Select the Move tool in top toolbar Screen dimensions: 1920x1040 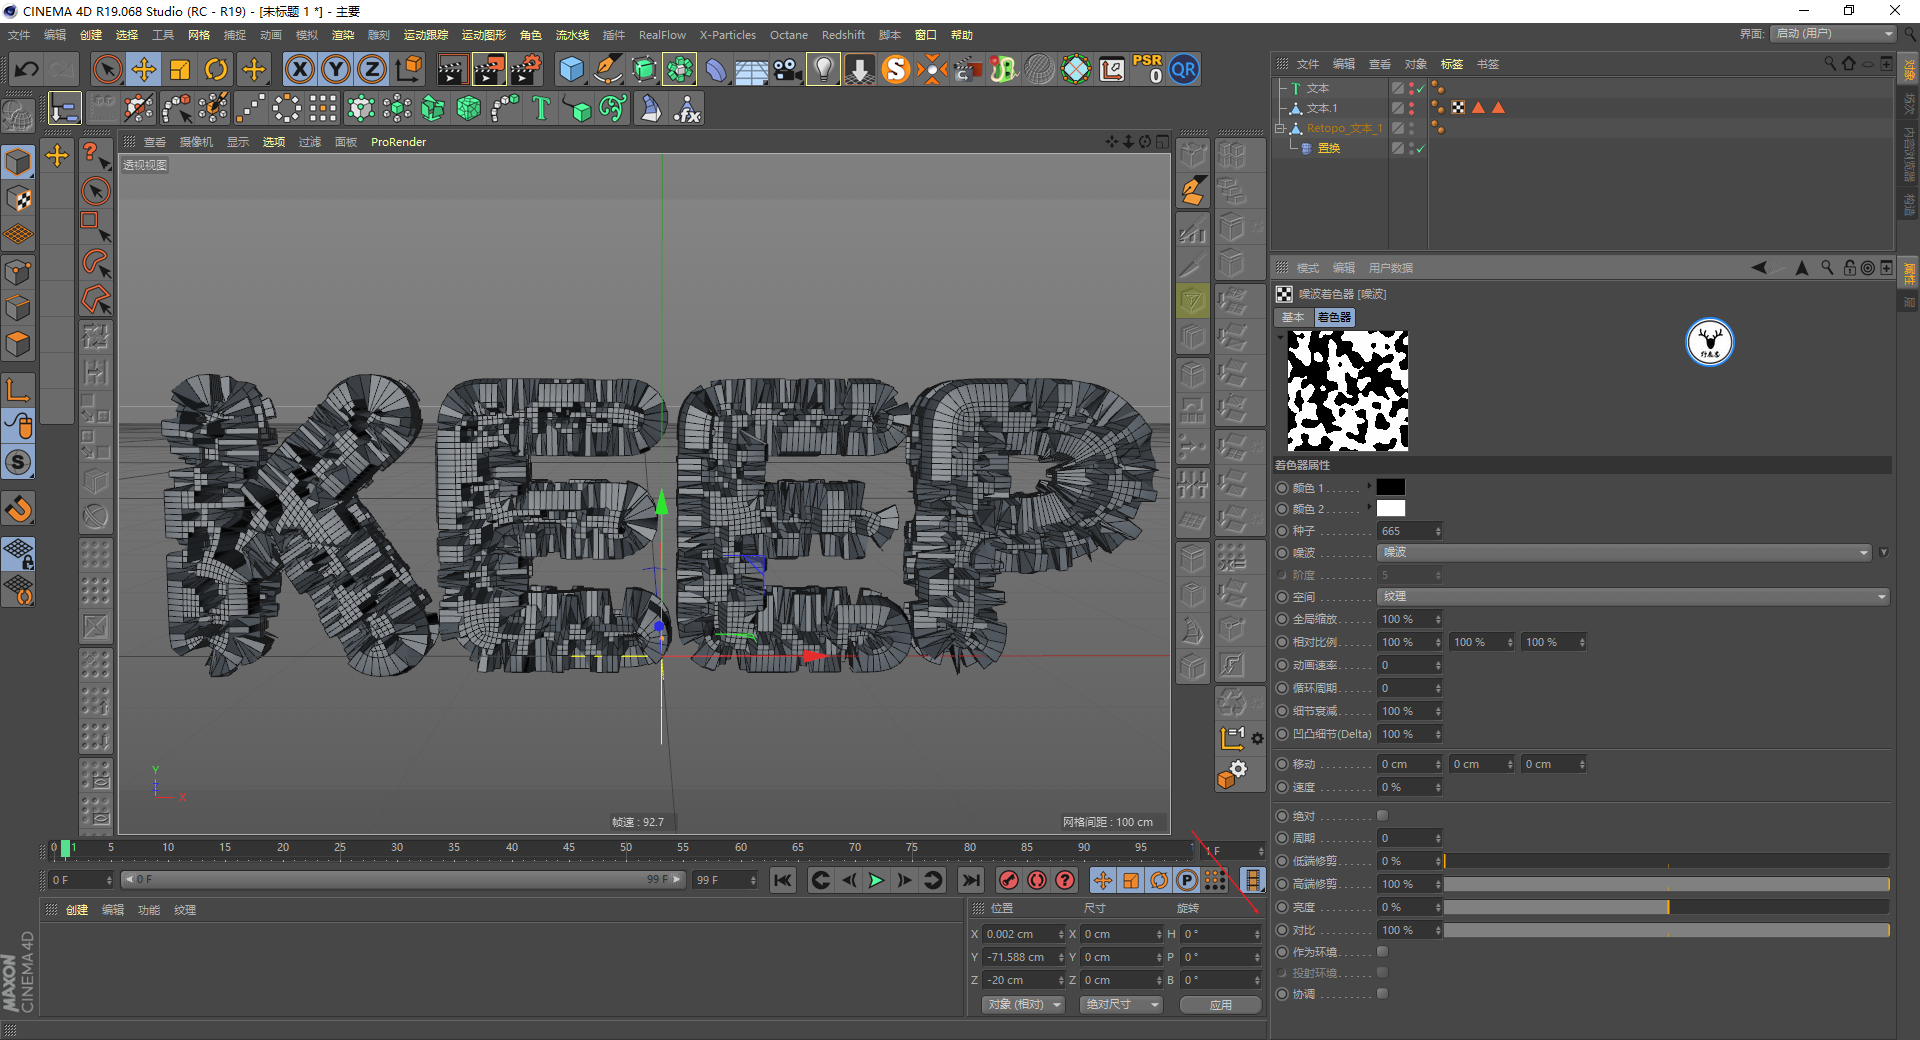144,69
